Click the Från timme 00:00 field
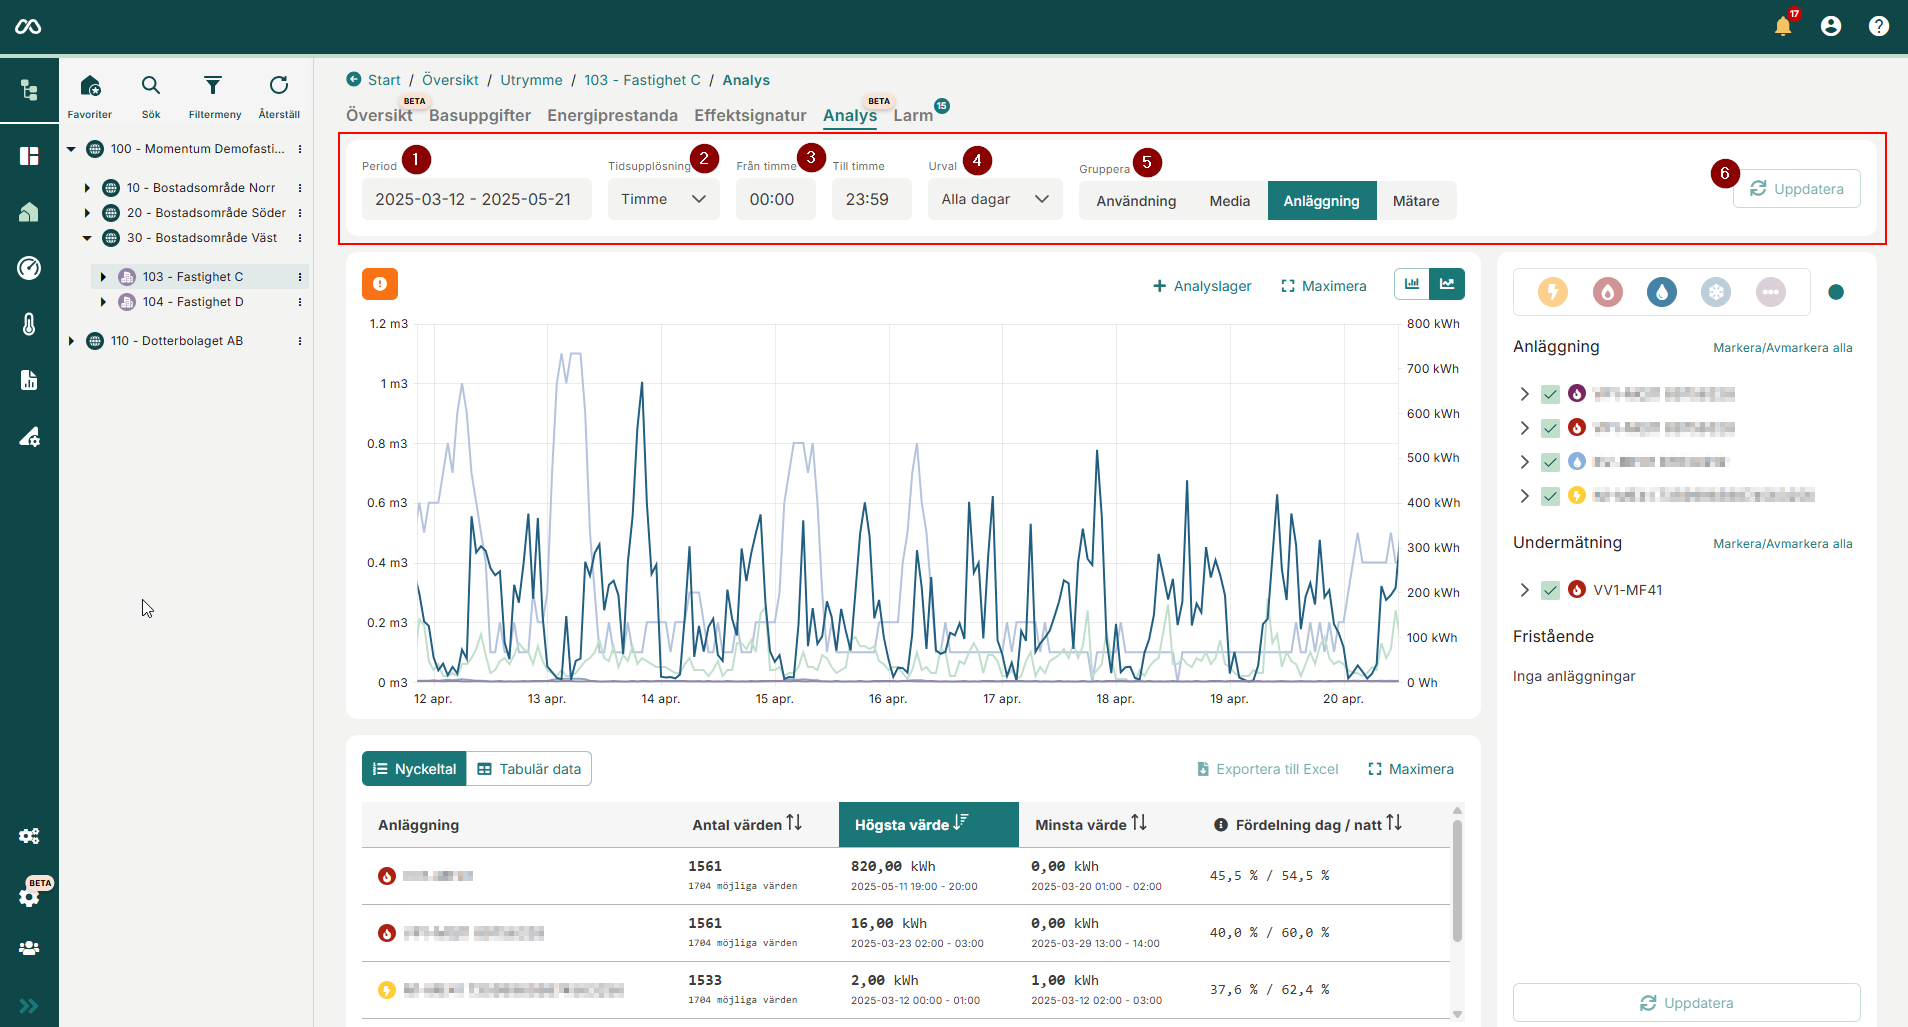The height and width of the screenshot is (1027, 1908). coord(776,199)
